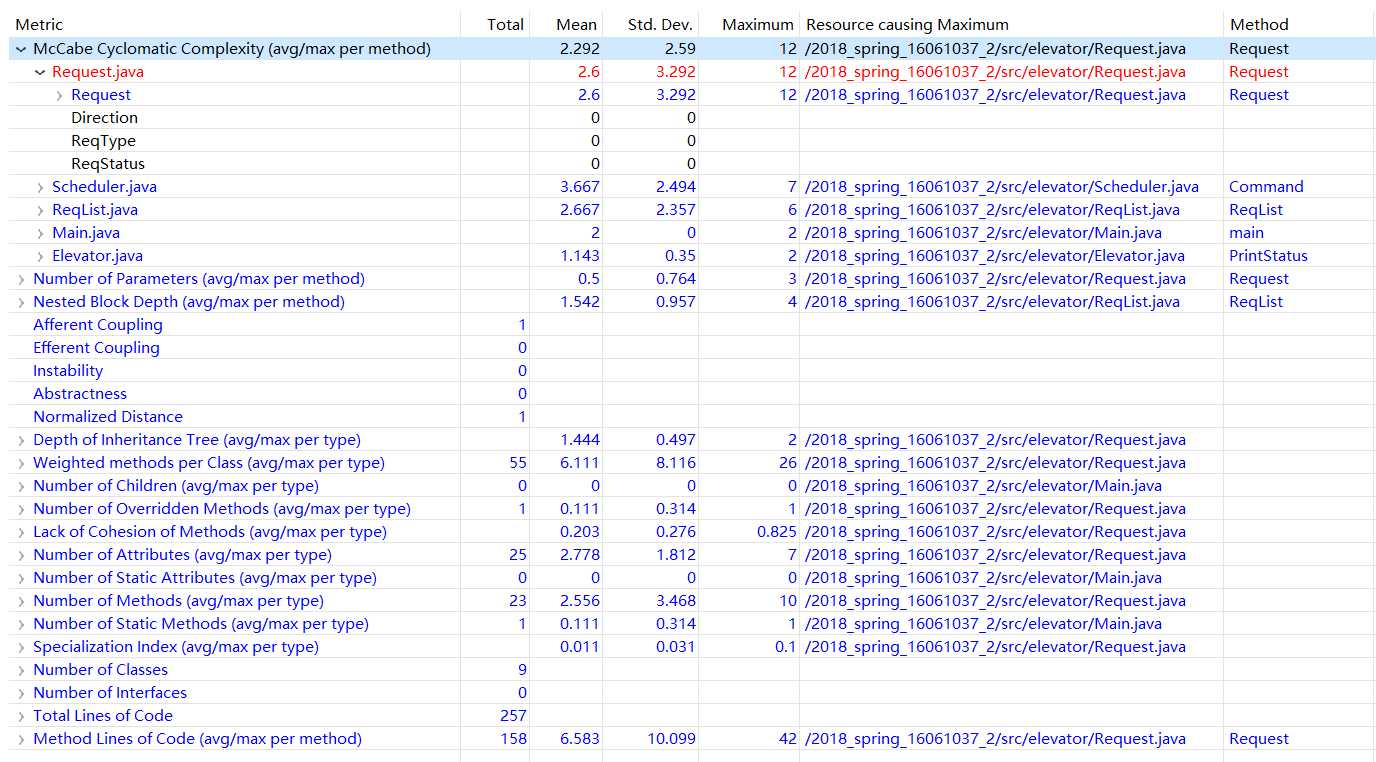Collapse the Request.java tree node
This screenshot has height=762, width=1376.
coord(40,72)
